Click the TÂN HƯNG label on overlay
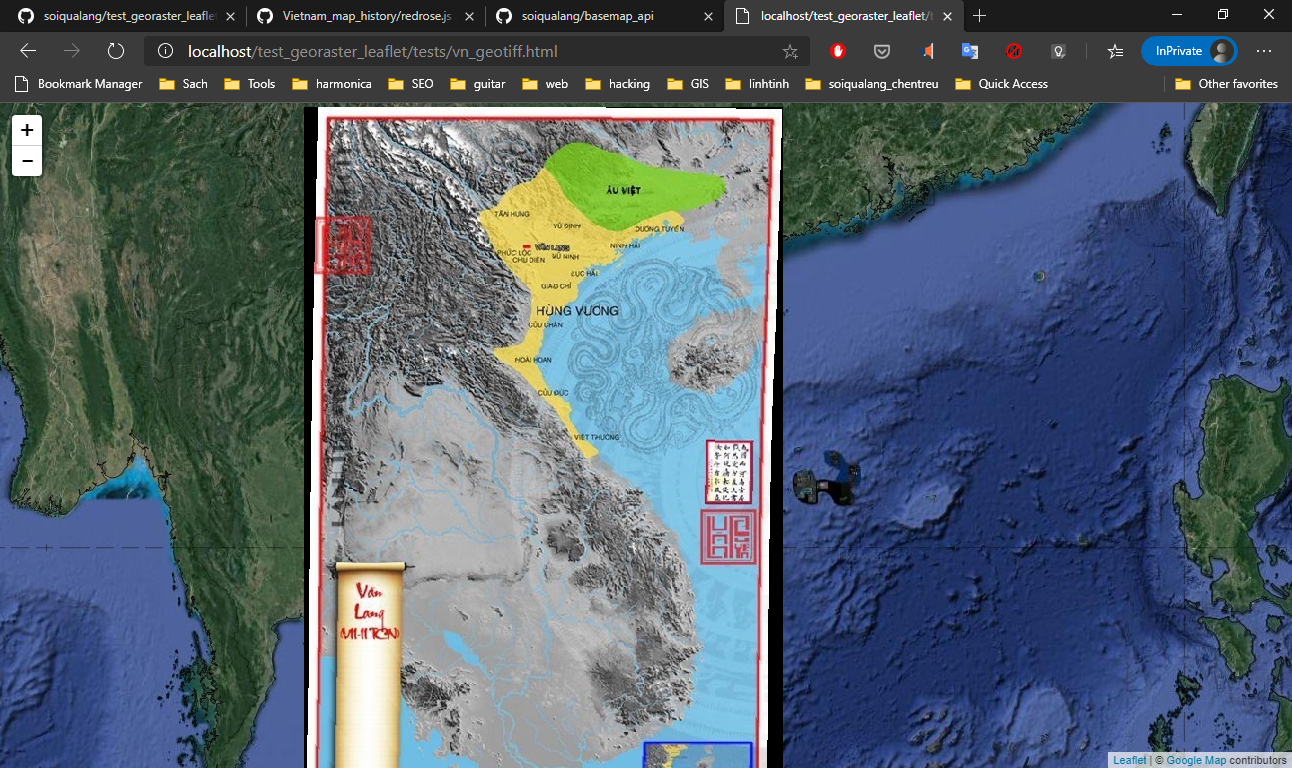The height and width of the screenshot is (768, 1292). tap(511, 214)
